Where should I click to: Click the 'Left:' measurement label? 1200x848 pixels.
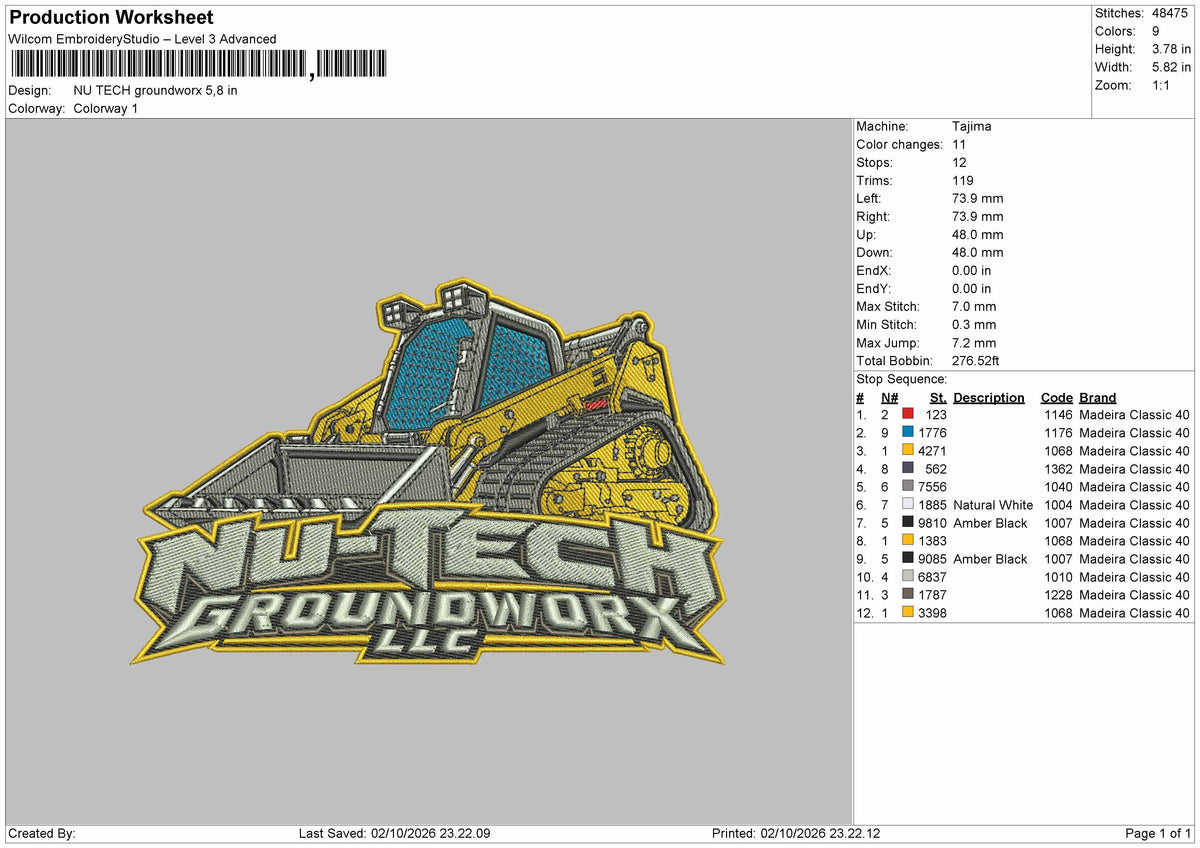pos(868,198)
